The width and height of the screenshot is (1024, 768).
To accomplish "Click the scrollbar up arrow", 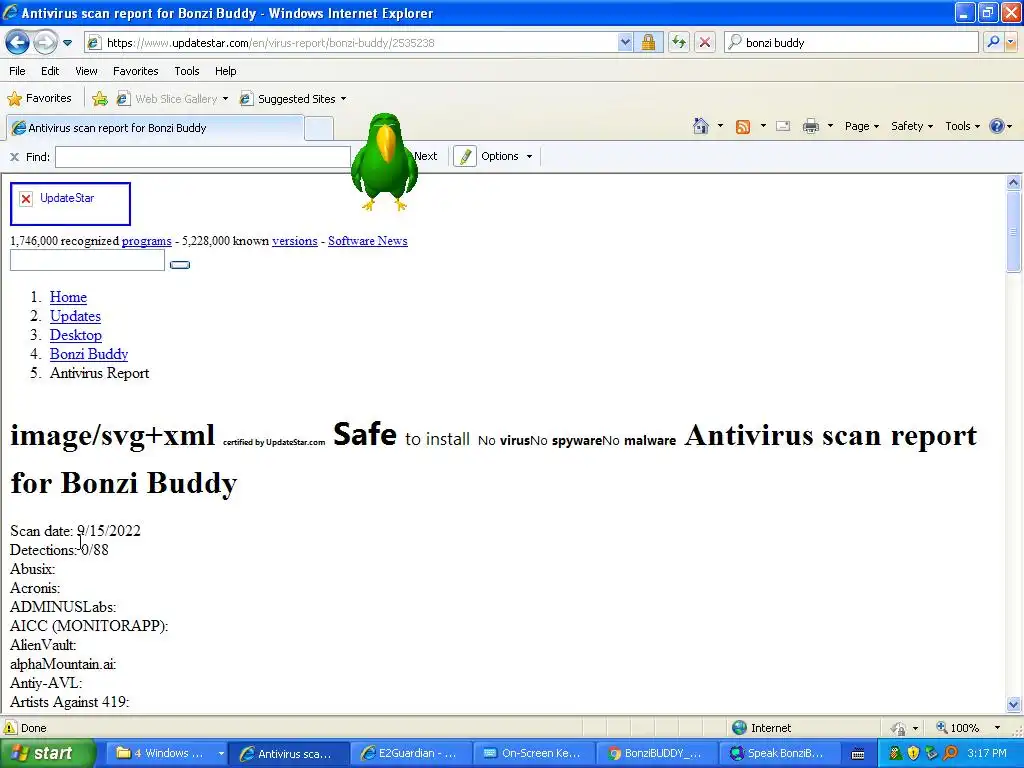I will [1014, 182].
